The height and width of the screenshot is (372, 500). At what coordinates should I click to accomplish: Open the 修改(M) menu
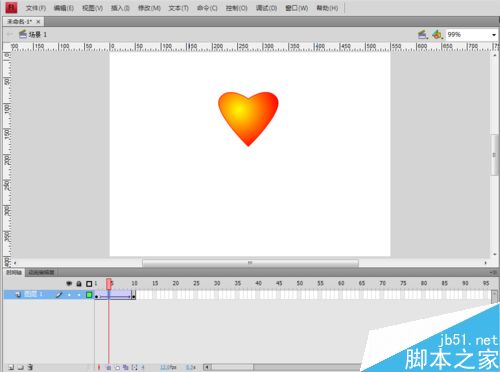(149, 8)
